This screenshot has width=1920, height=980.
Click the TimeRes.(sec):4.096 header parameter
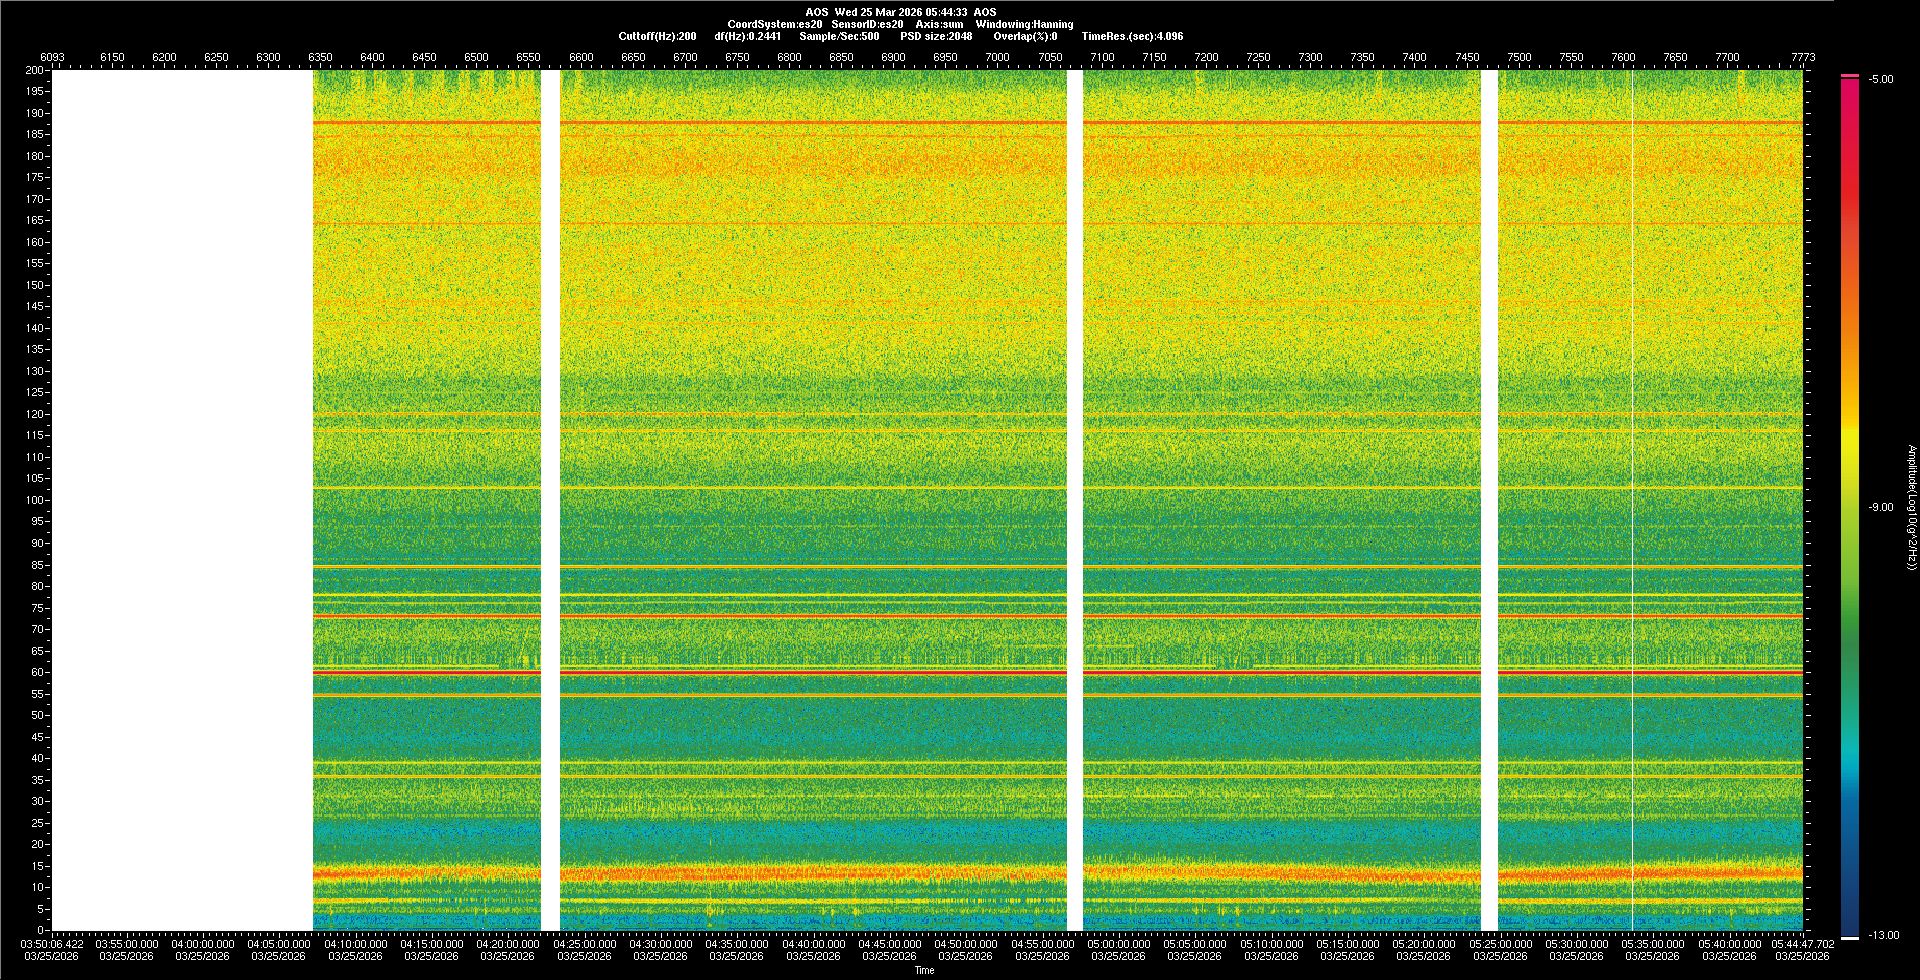[x=1132, y=36]
